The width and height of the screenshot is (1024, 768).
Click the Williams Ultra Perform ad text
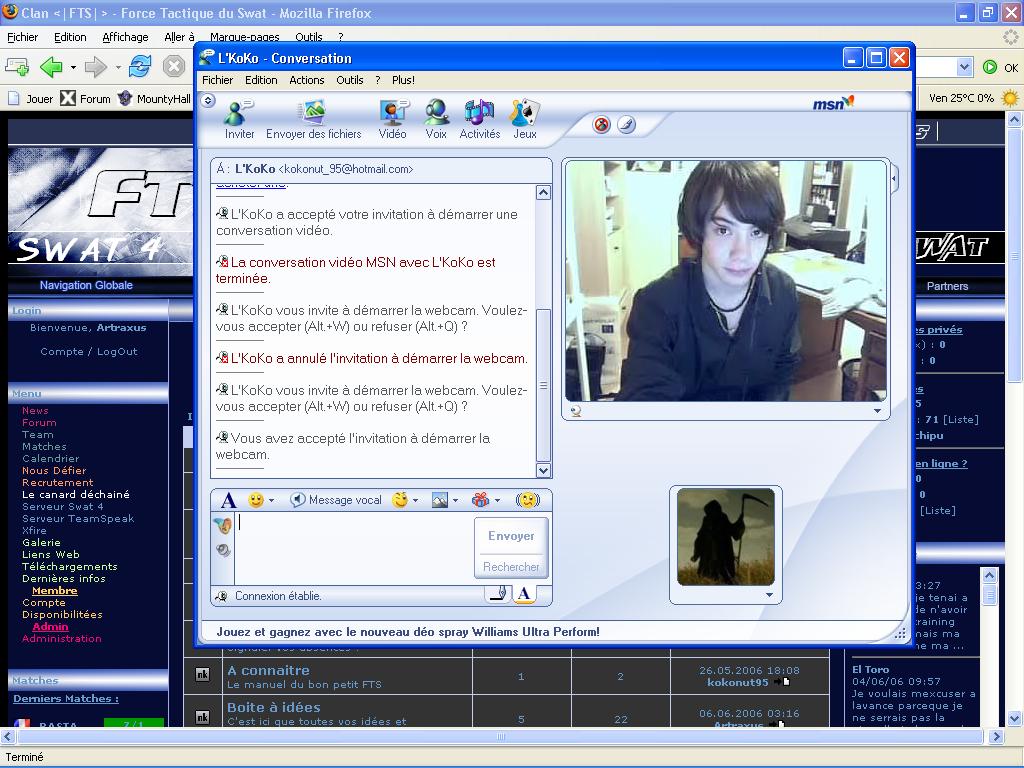click(x=408, y=632)
